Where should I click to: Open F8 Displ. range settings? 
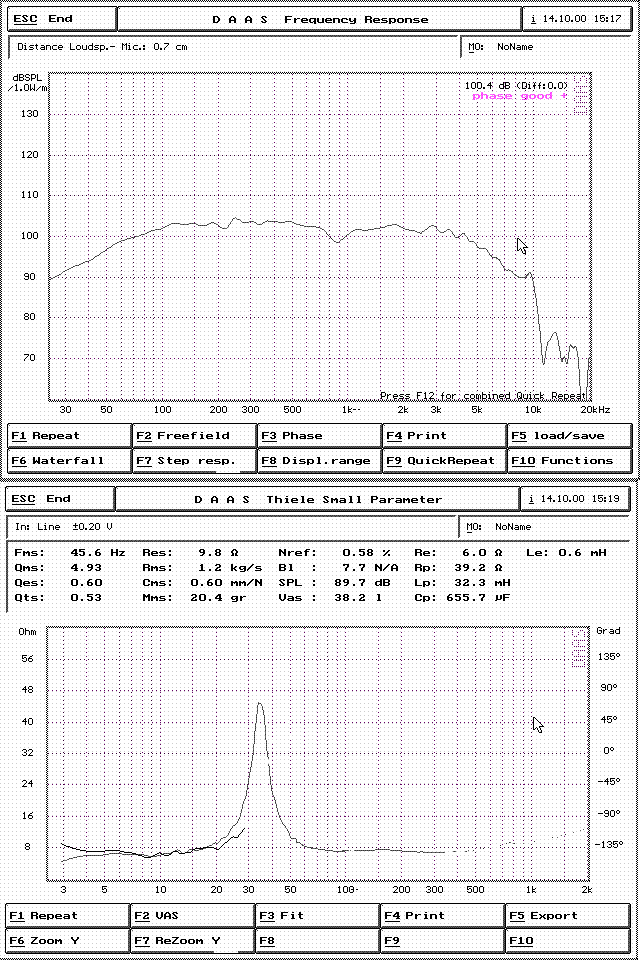pos(320,461)
